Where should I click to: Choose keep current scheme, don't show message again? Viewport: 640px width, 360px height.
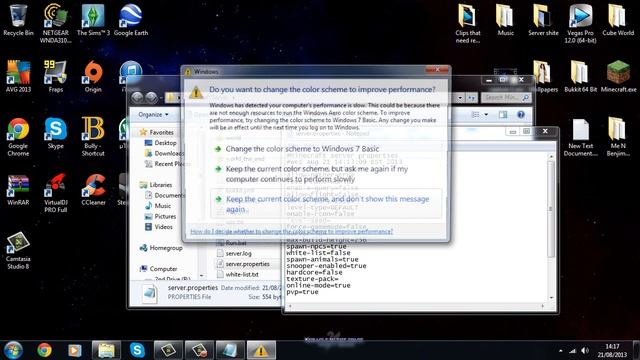[x=326, y=204]
